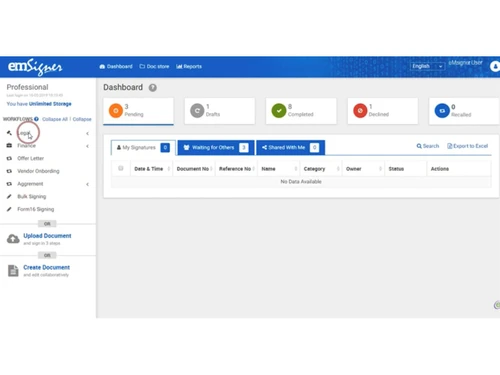
Task: Sort by Reference No column
Action: (236, 169)
